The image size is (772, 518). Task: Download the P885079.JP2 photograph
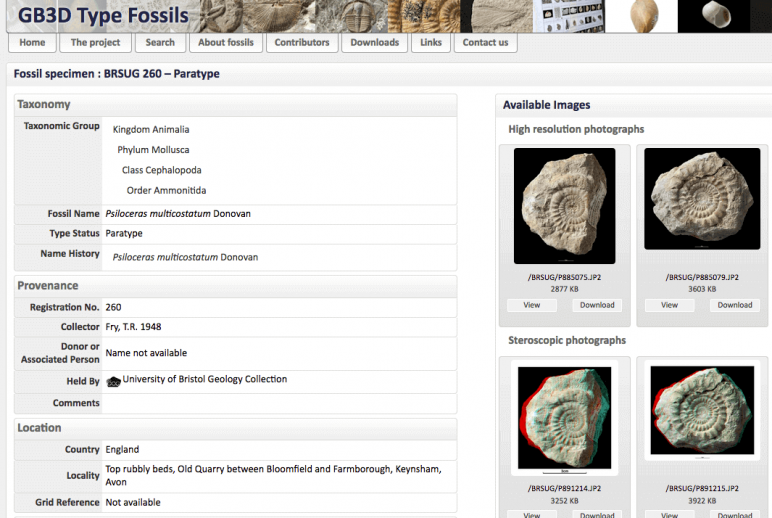coord(735,305)
